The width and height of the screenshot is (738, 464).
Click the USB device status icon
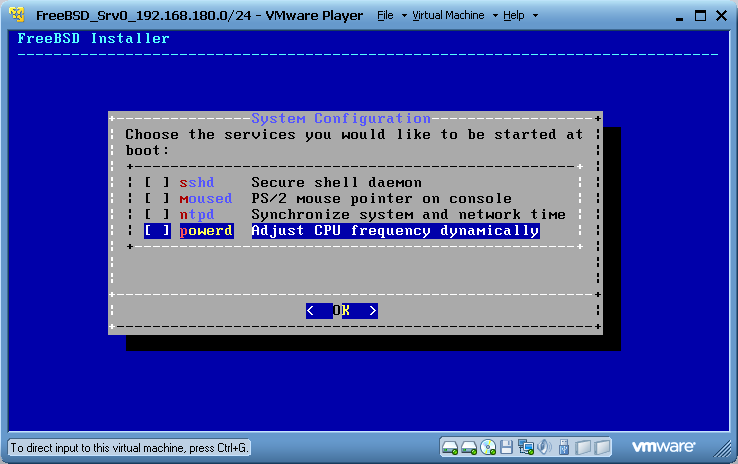(563, 447)
